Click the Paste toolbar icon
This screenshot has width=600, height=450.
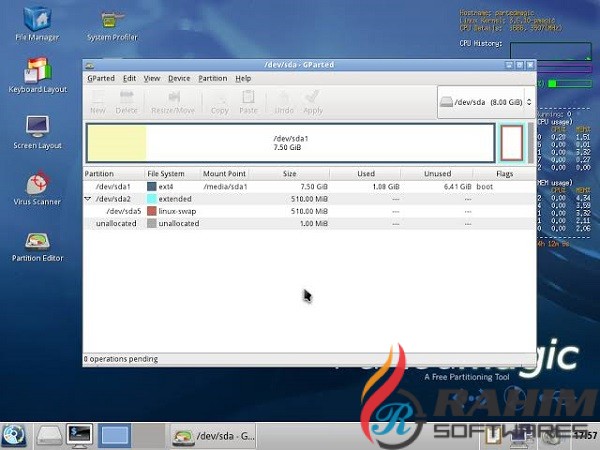click(248, 102)
